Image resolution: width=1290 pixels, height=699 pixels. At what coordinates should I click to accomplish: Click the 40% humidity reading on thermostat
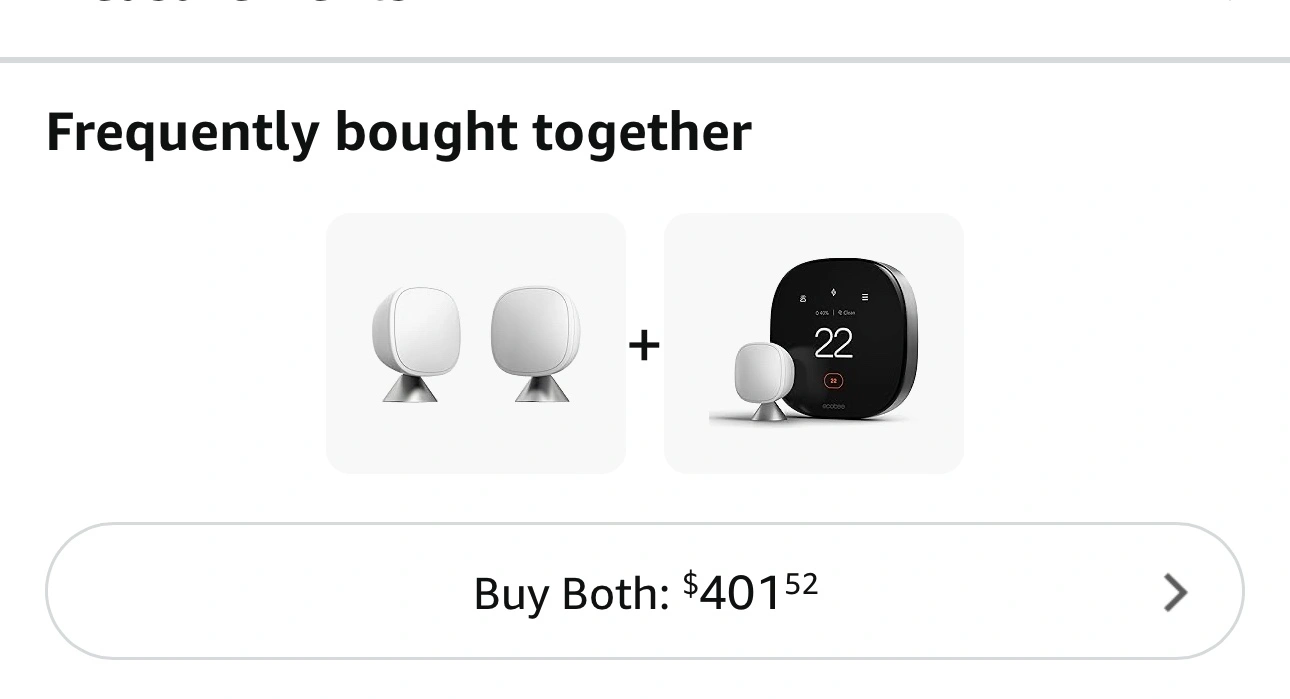[x=822, y=313]
